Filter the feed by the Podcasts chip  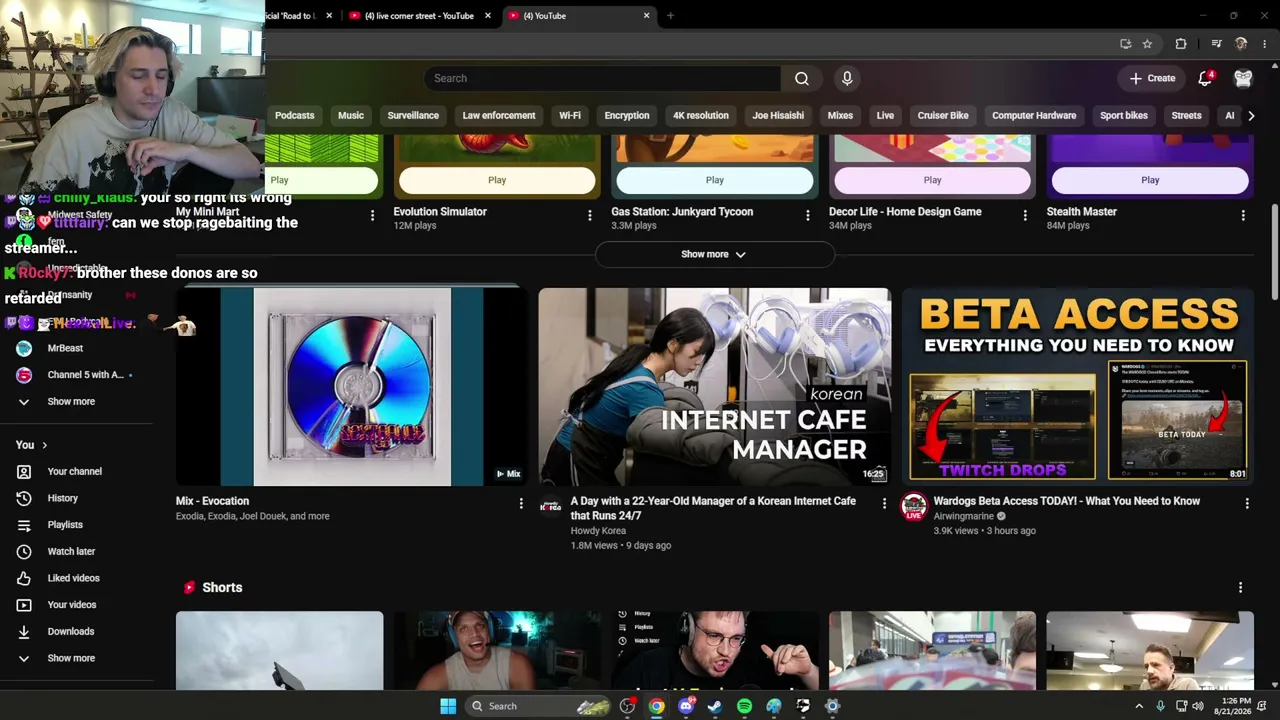click(294, 115)
